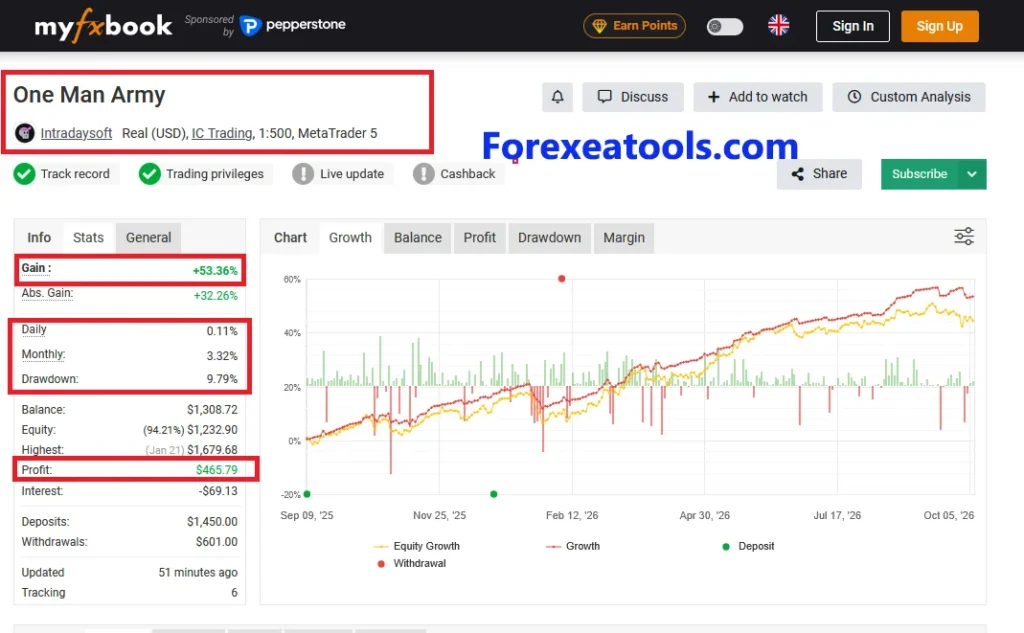Open the Discuss button
Image resolution: width=1024 pixels, height=633 pixels.
point(633,97)
